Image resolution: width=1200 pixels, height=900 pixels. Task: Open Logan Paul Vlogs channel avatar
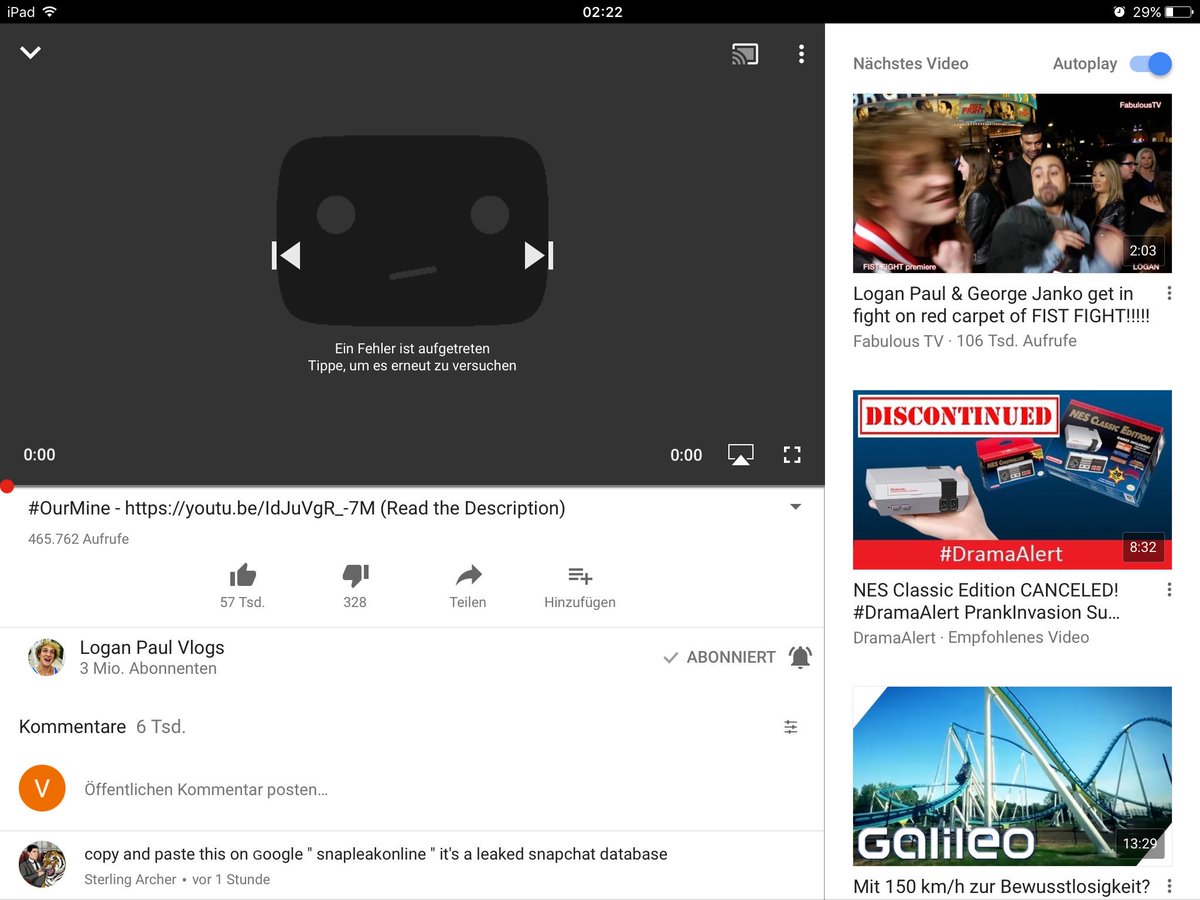46,657
